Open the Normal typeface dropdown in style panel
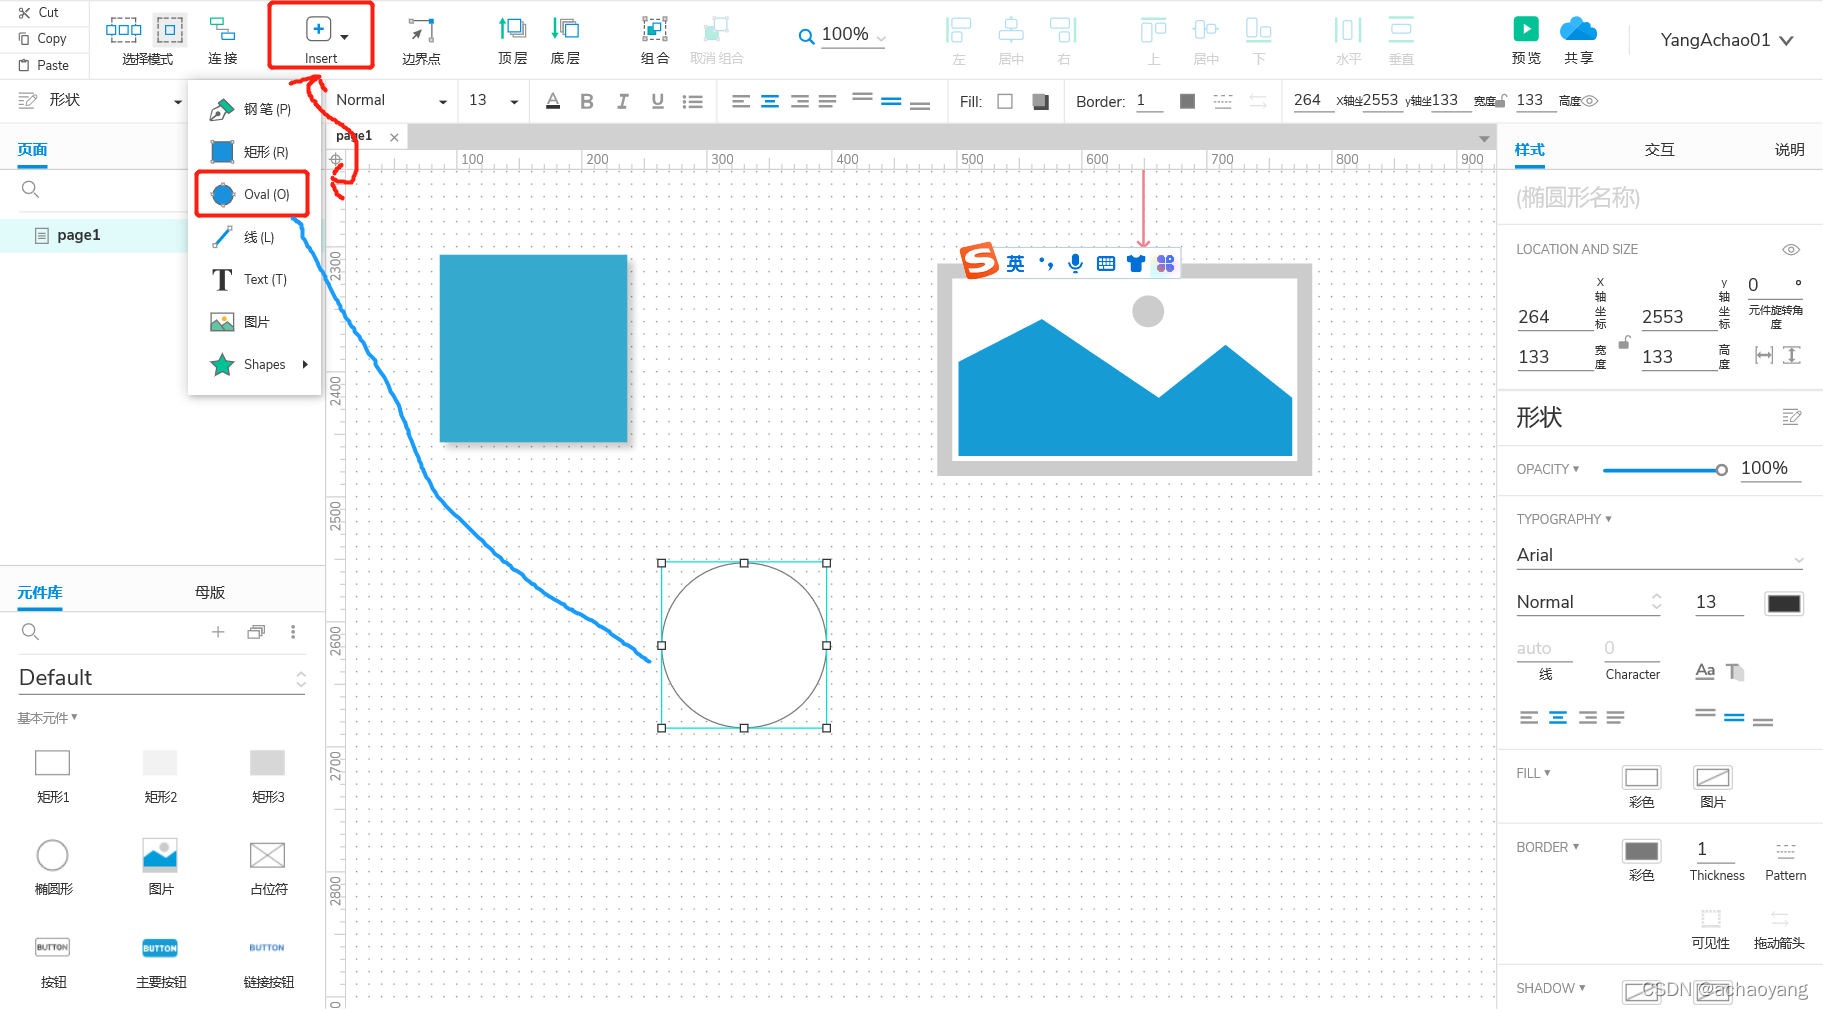 (x=1589, y=602)
